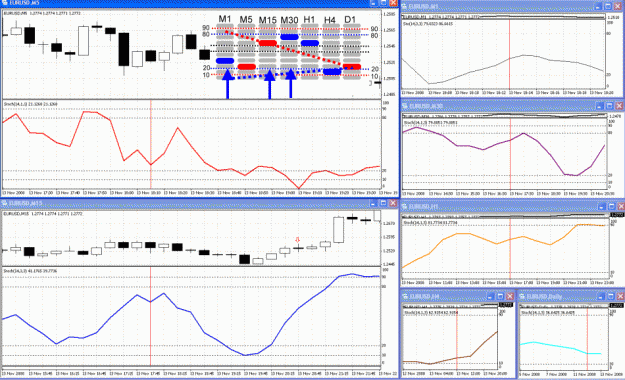Minimize the EURUSD,M15 chart window
The height and width of the screenshot is (380, 625).
point(373,203)
